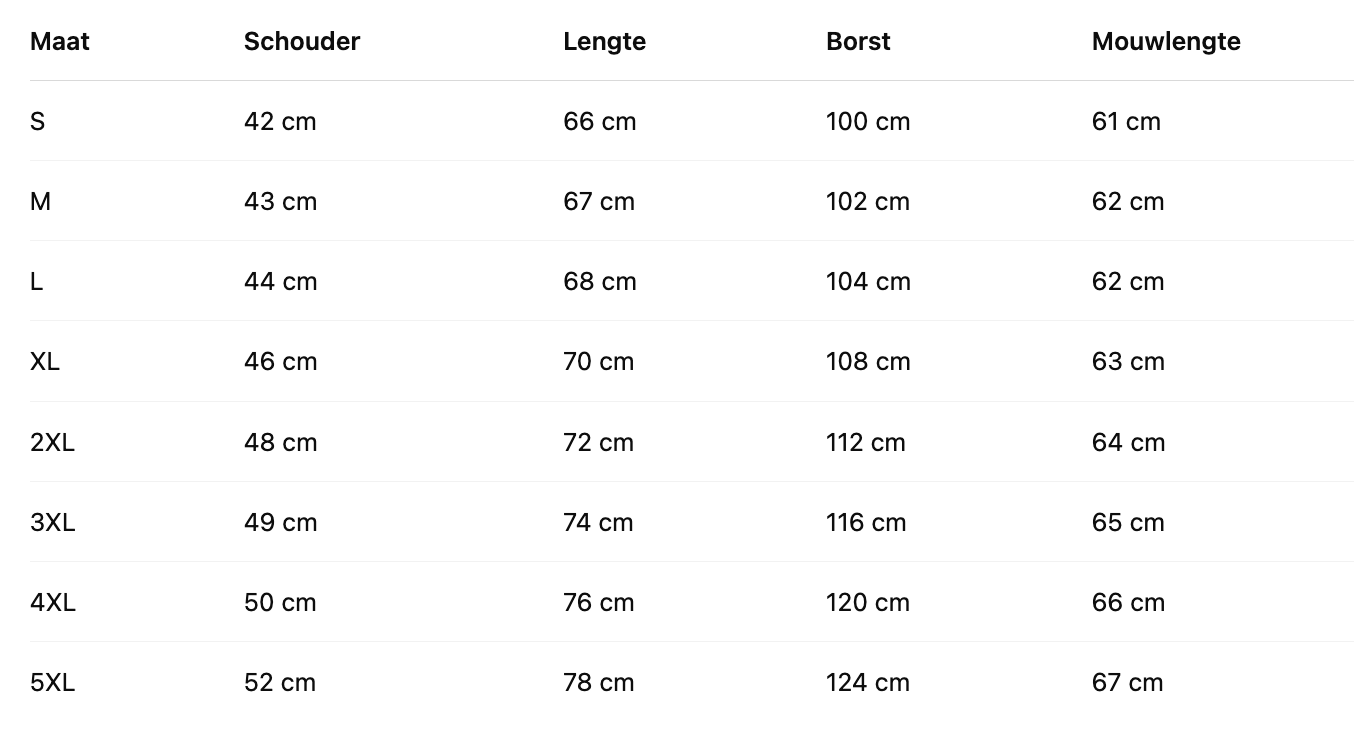Select the 3XL size row label

pos(52,522)
